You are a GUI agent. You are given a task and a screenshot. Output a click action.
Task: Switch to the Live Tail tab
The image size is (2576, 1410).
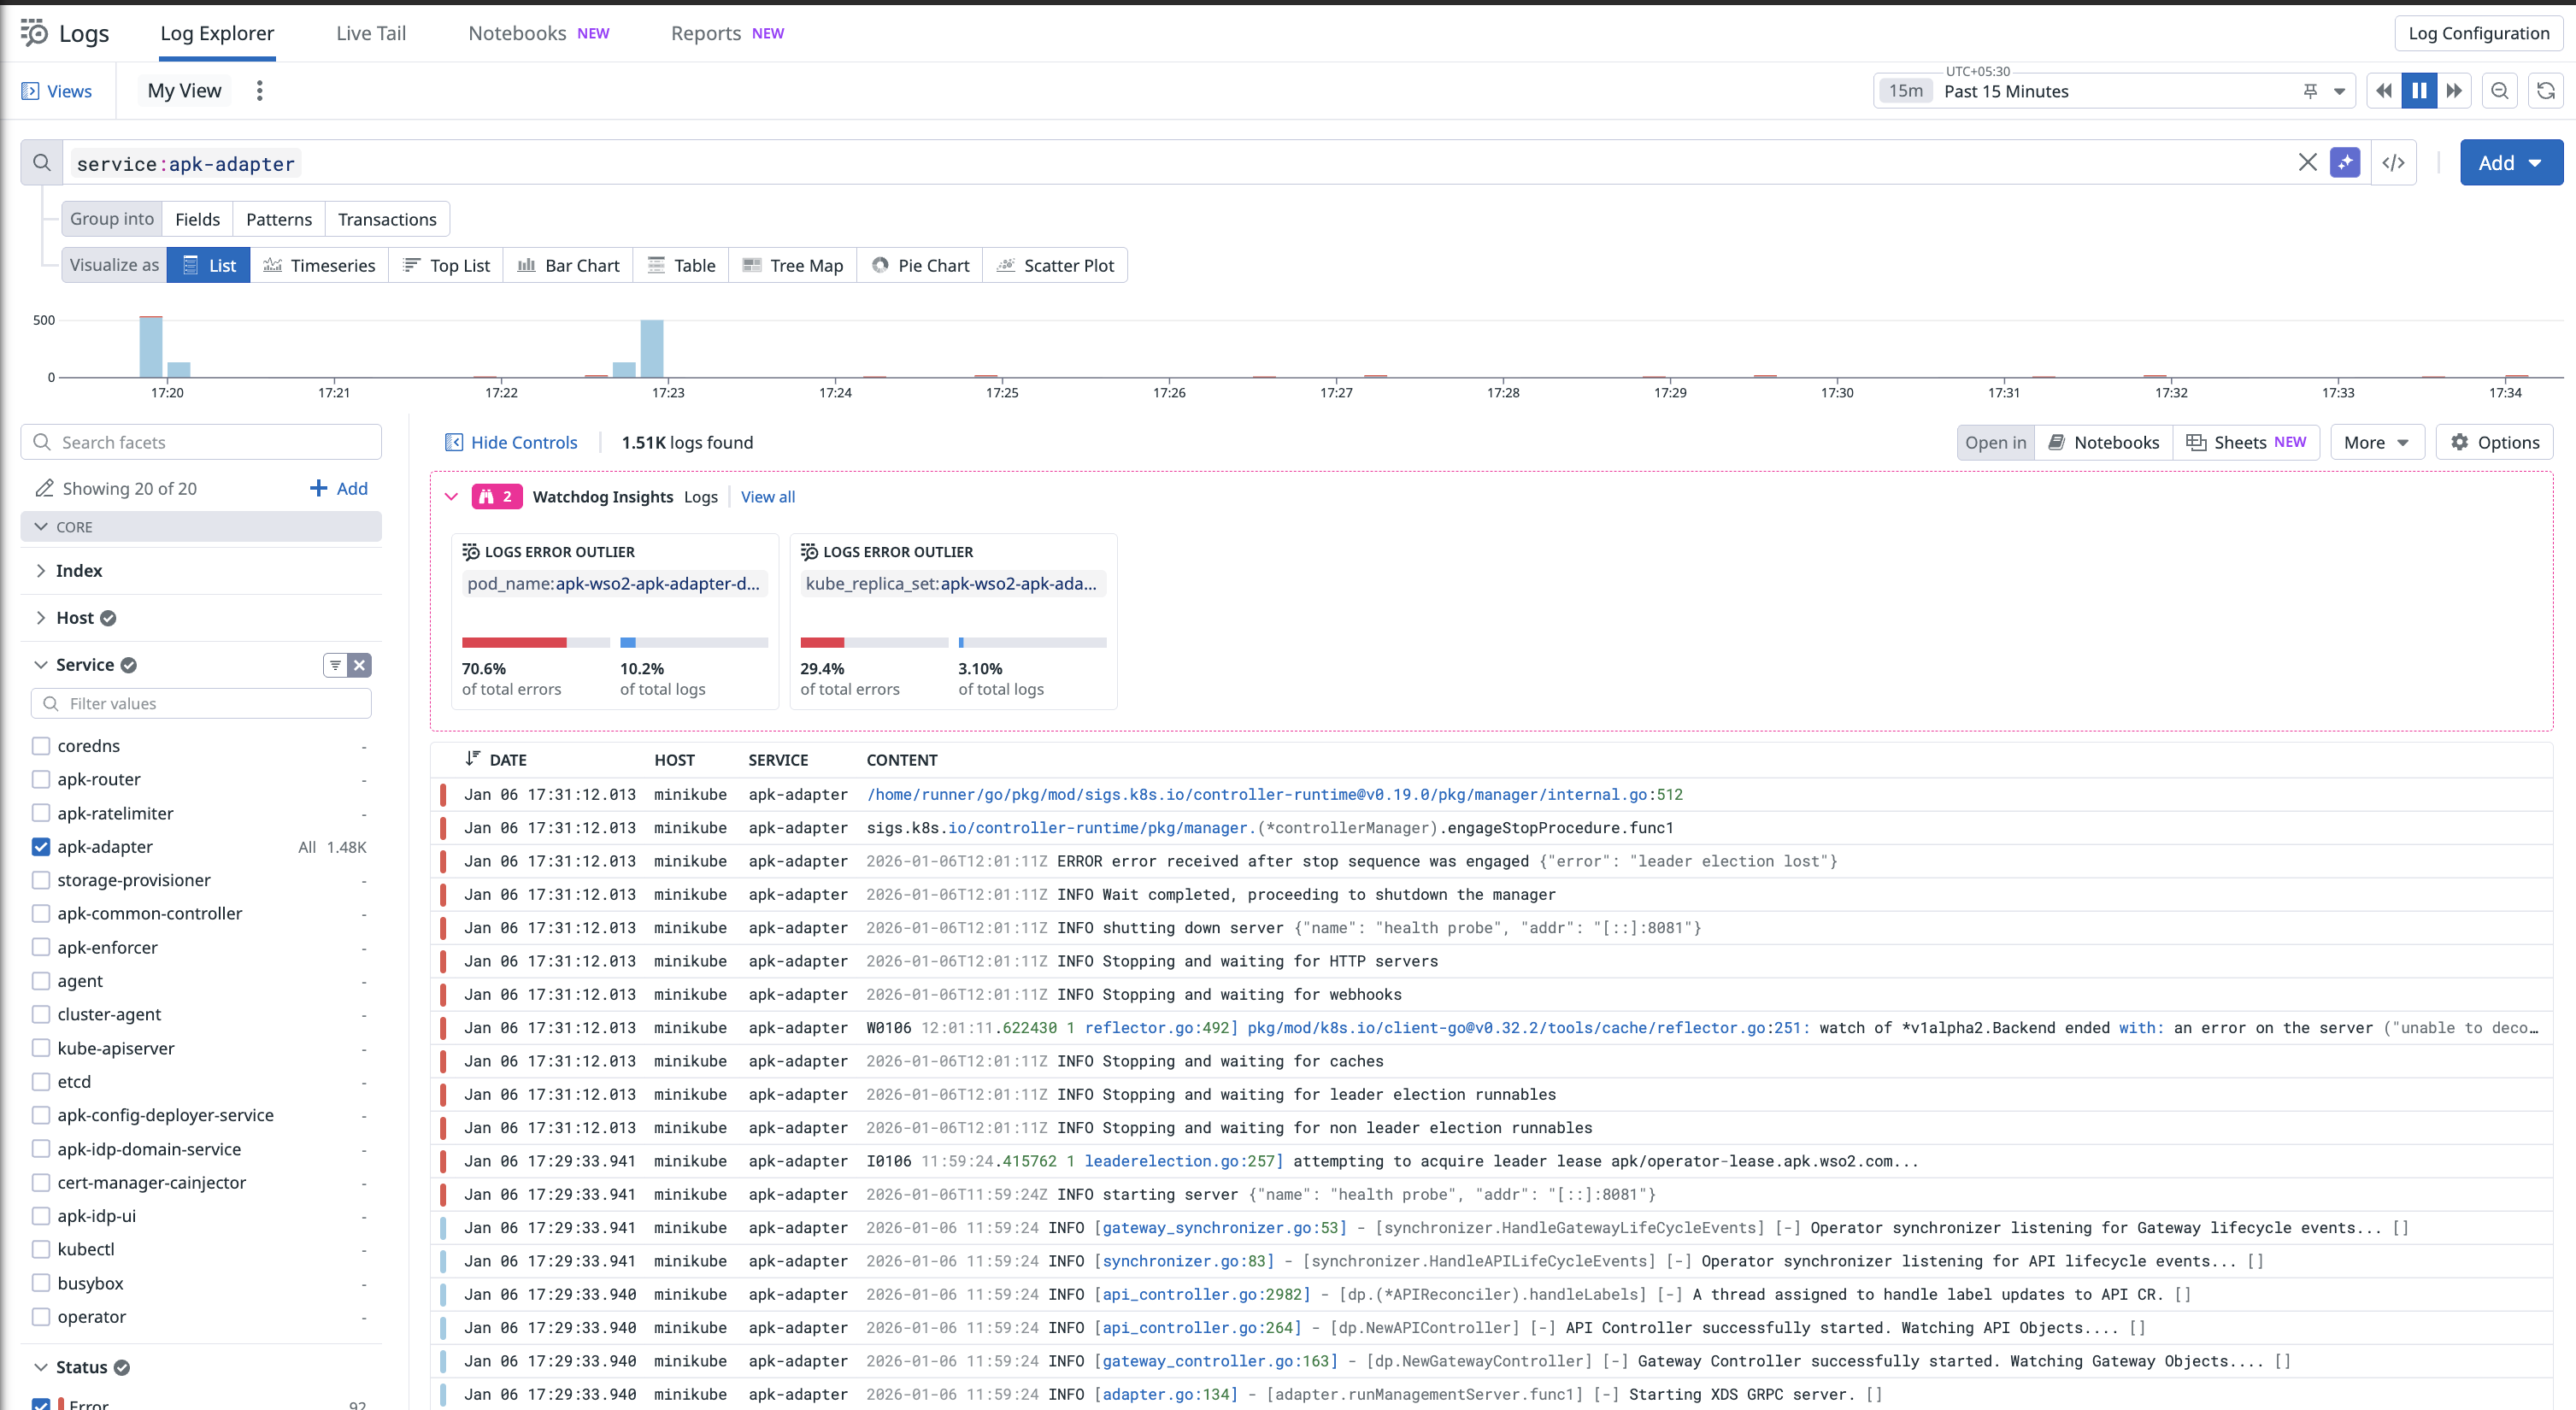point(371,33)
